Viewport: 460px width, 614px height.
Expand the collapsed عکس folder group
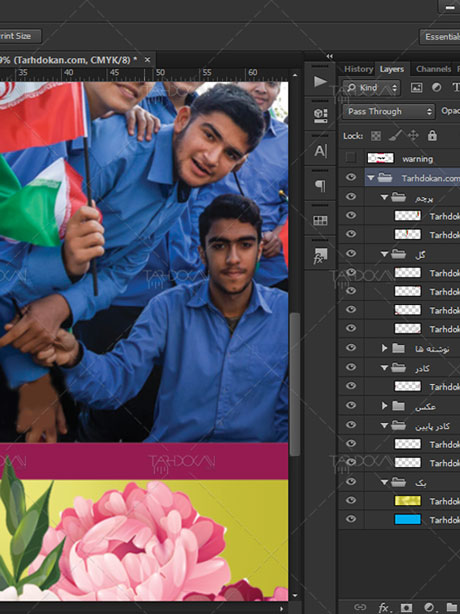tap(384, 406)
